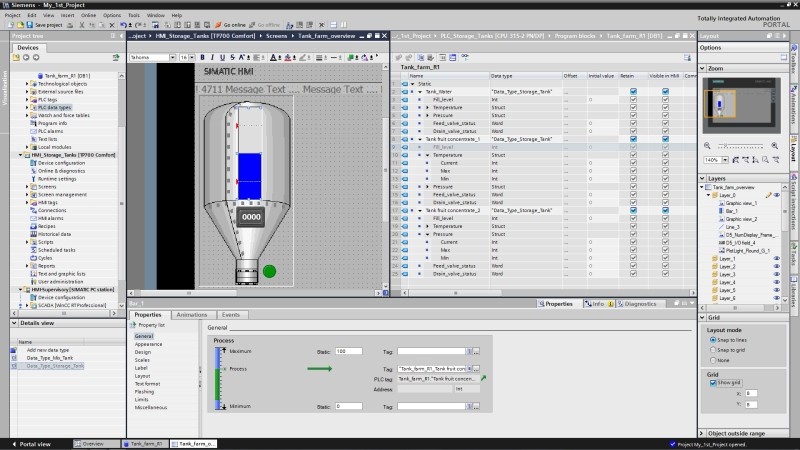Open the Project menu
Screen dimensions: 800x450
point(12,15)
